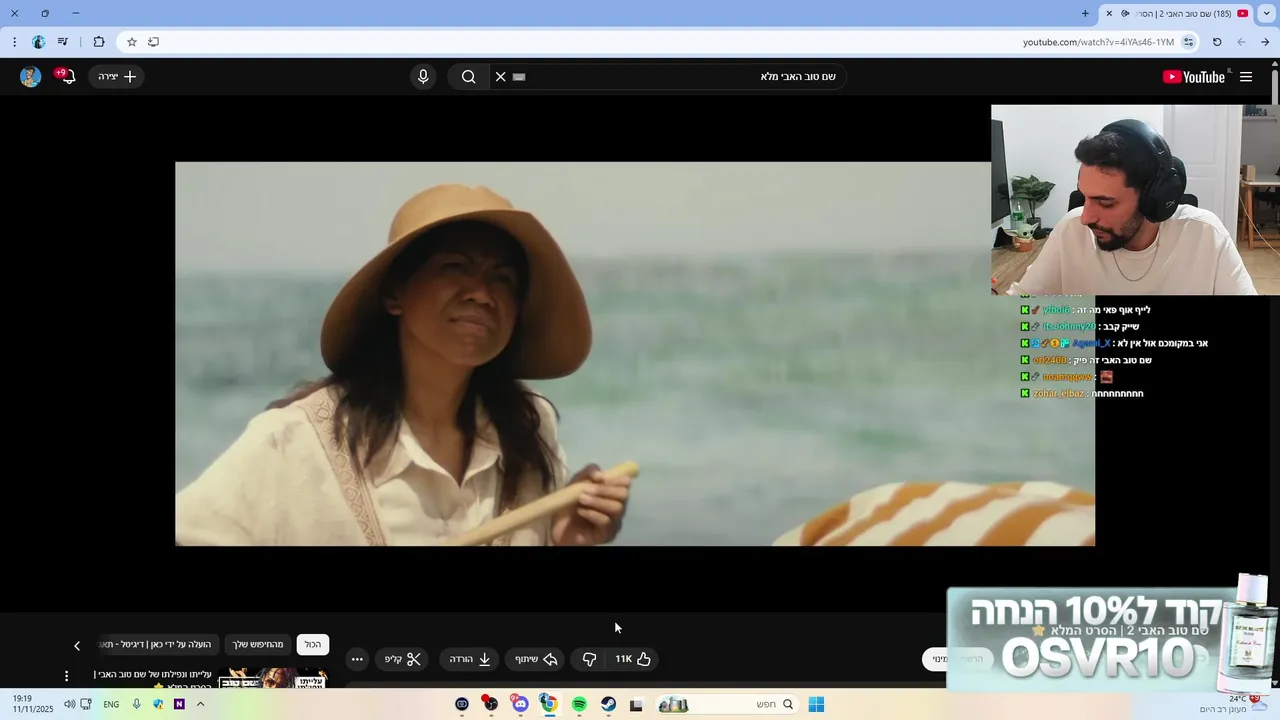Open the YouTube hamburger guide menu
This screenshot has height=720, width=1280.
1246,77
